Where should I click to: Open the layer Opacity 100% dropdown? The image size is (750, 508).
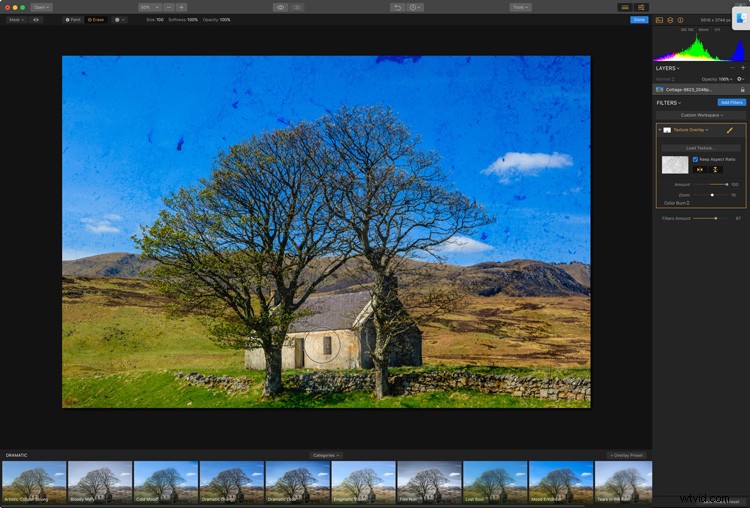[717, 79]
